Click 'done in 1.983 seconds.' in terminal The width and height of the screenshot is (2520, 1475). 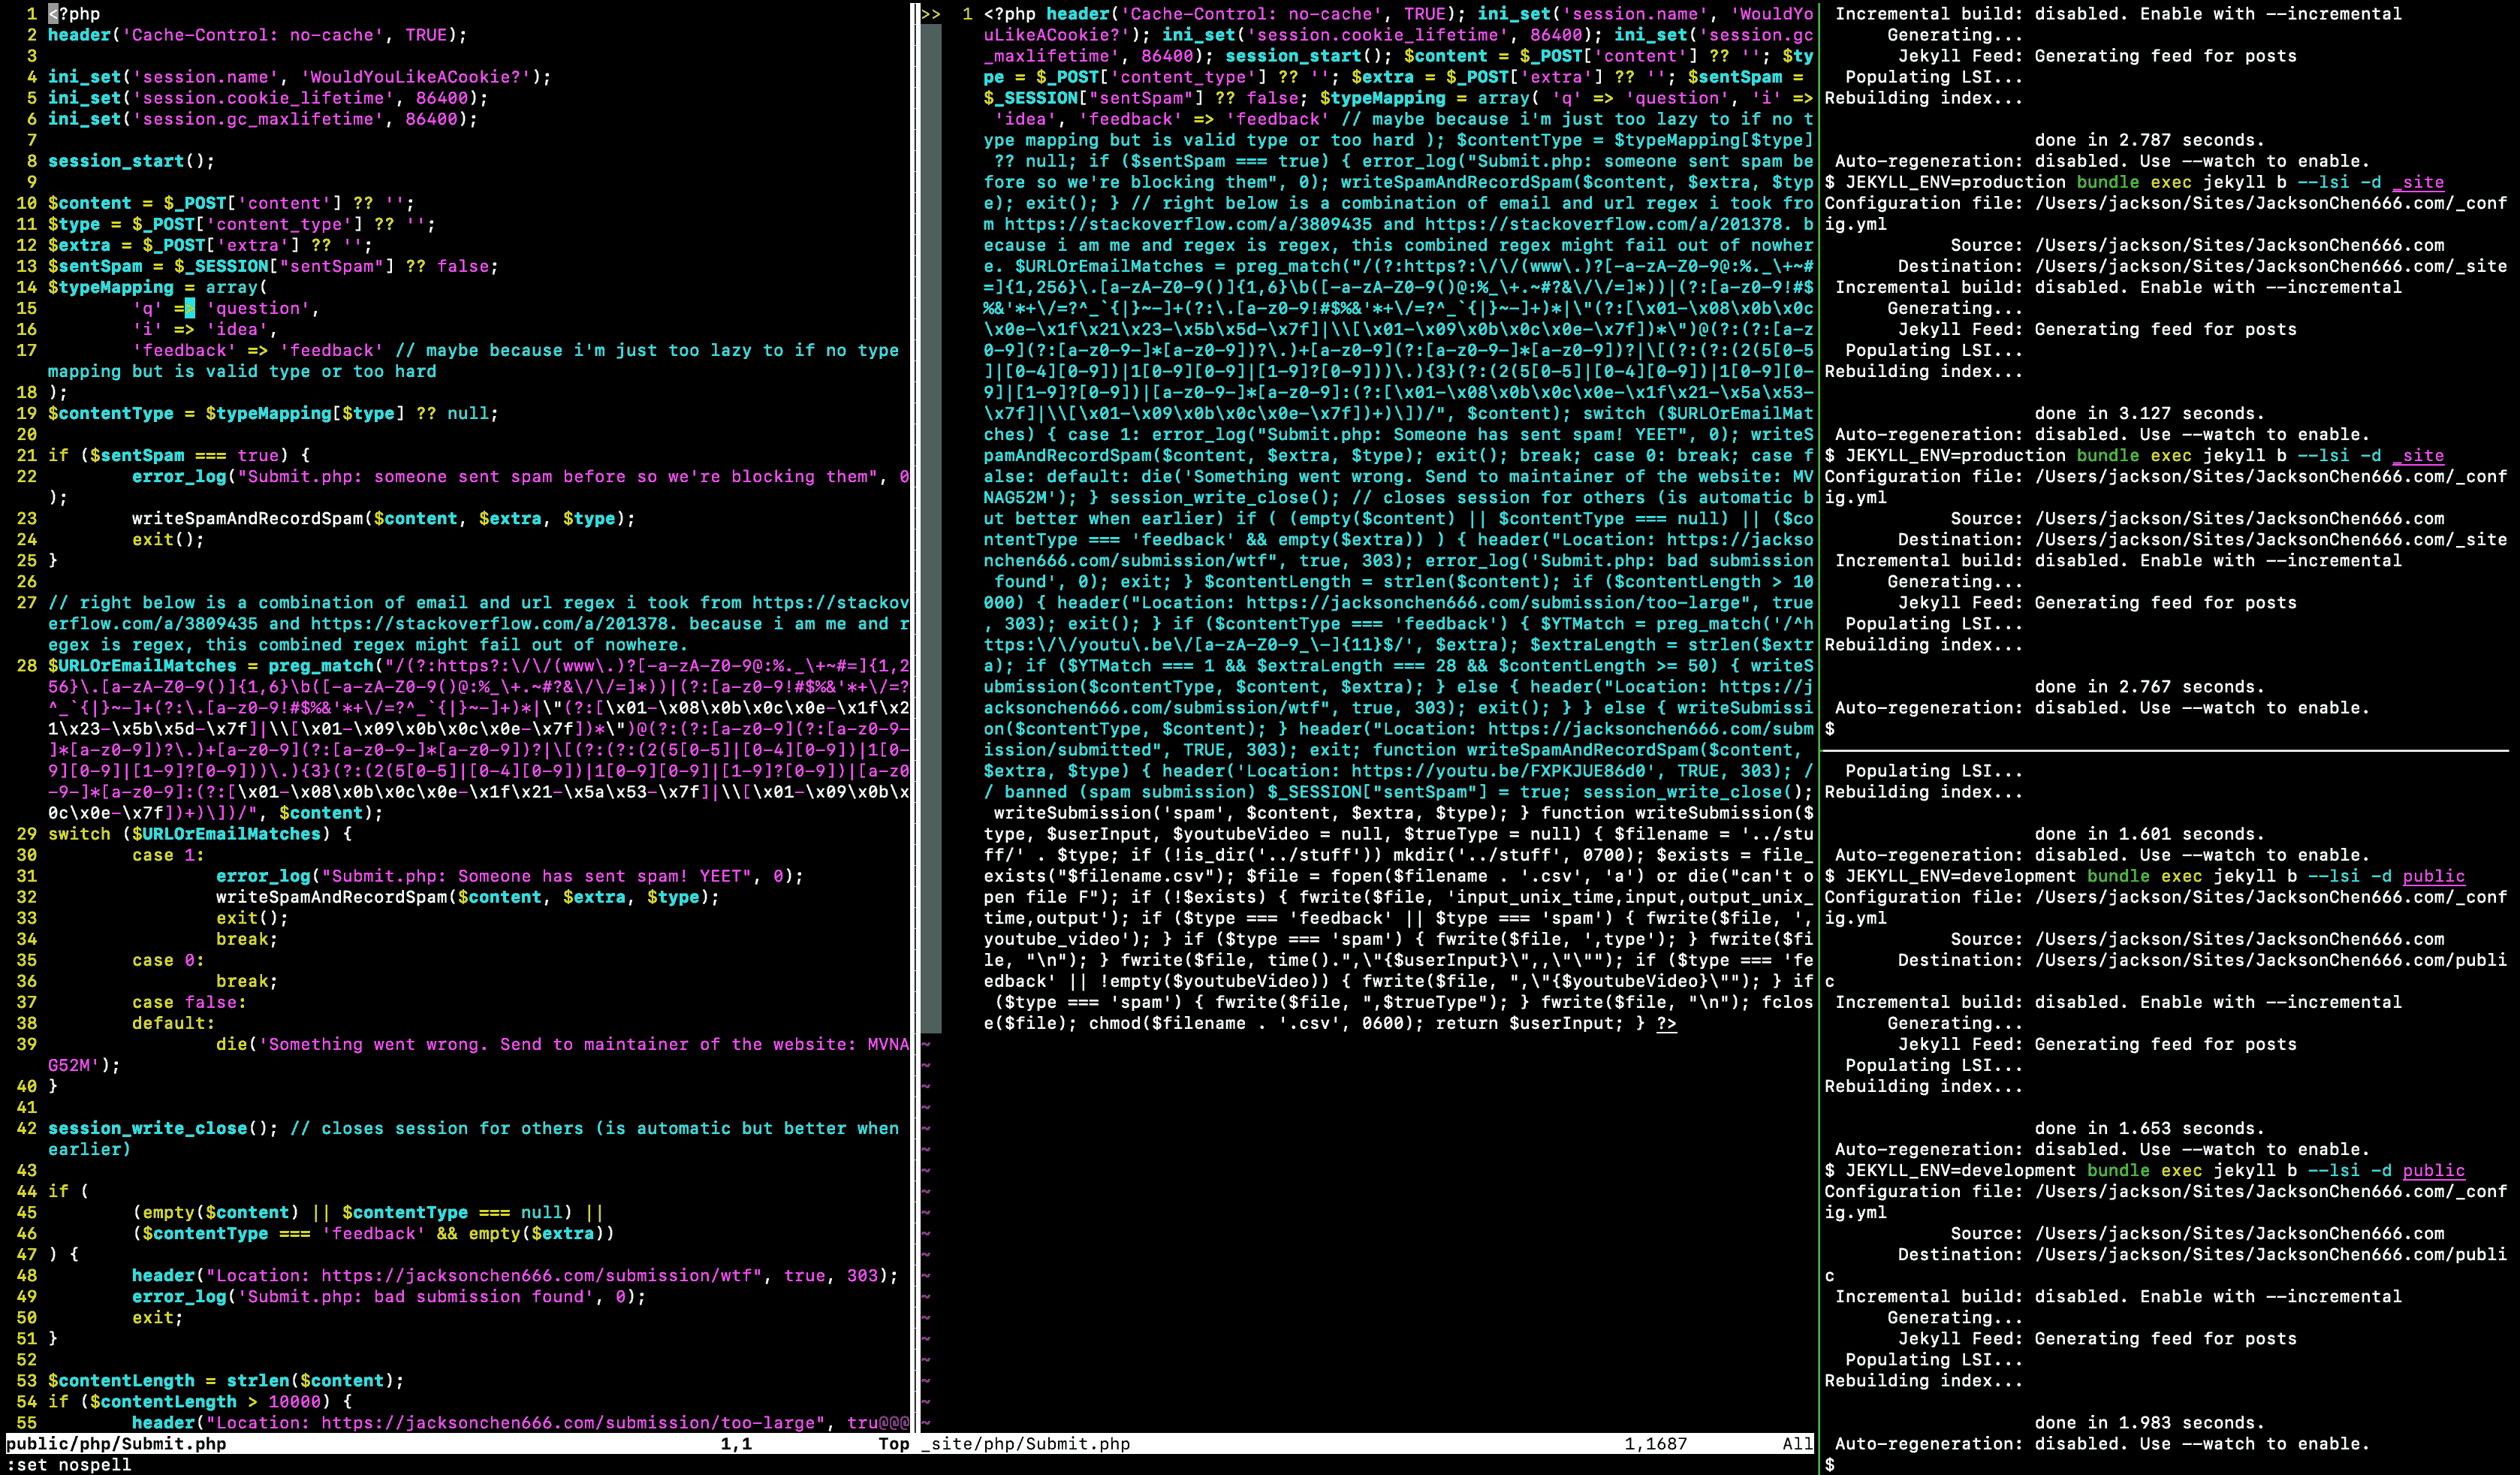point(2149,1423)
